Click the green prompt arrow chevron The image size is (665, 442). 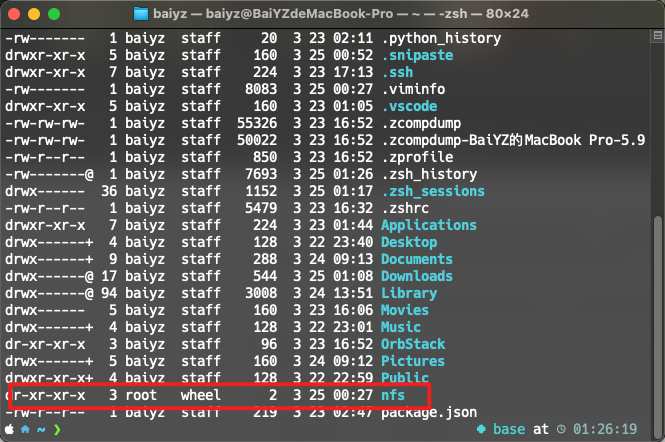pos(56,429)
